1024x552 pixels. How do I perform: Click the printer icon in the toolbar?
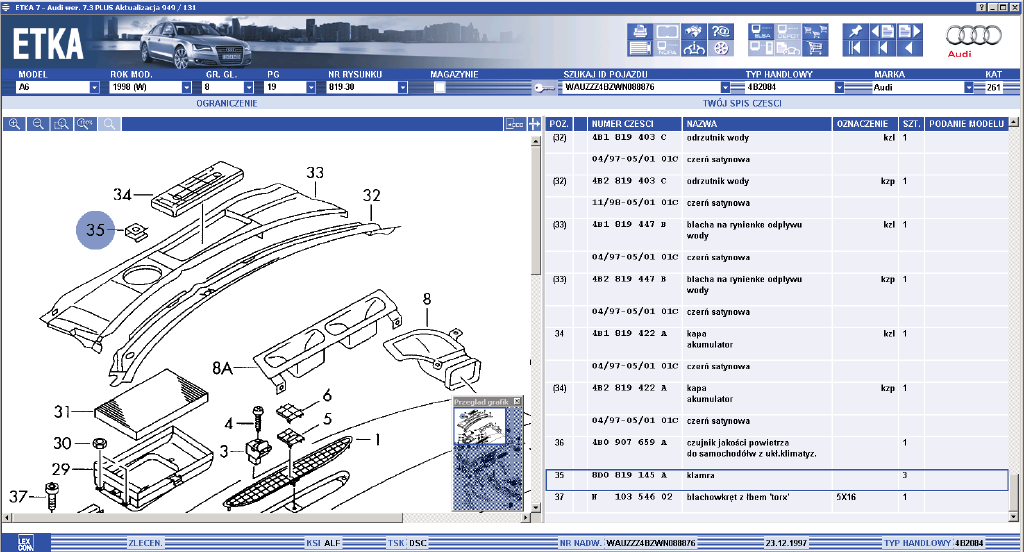point(640,31)
